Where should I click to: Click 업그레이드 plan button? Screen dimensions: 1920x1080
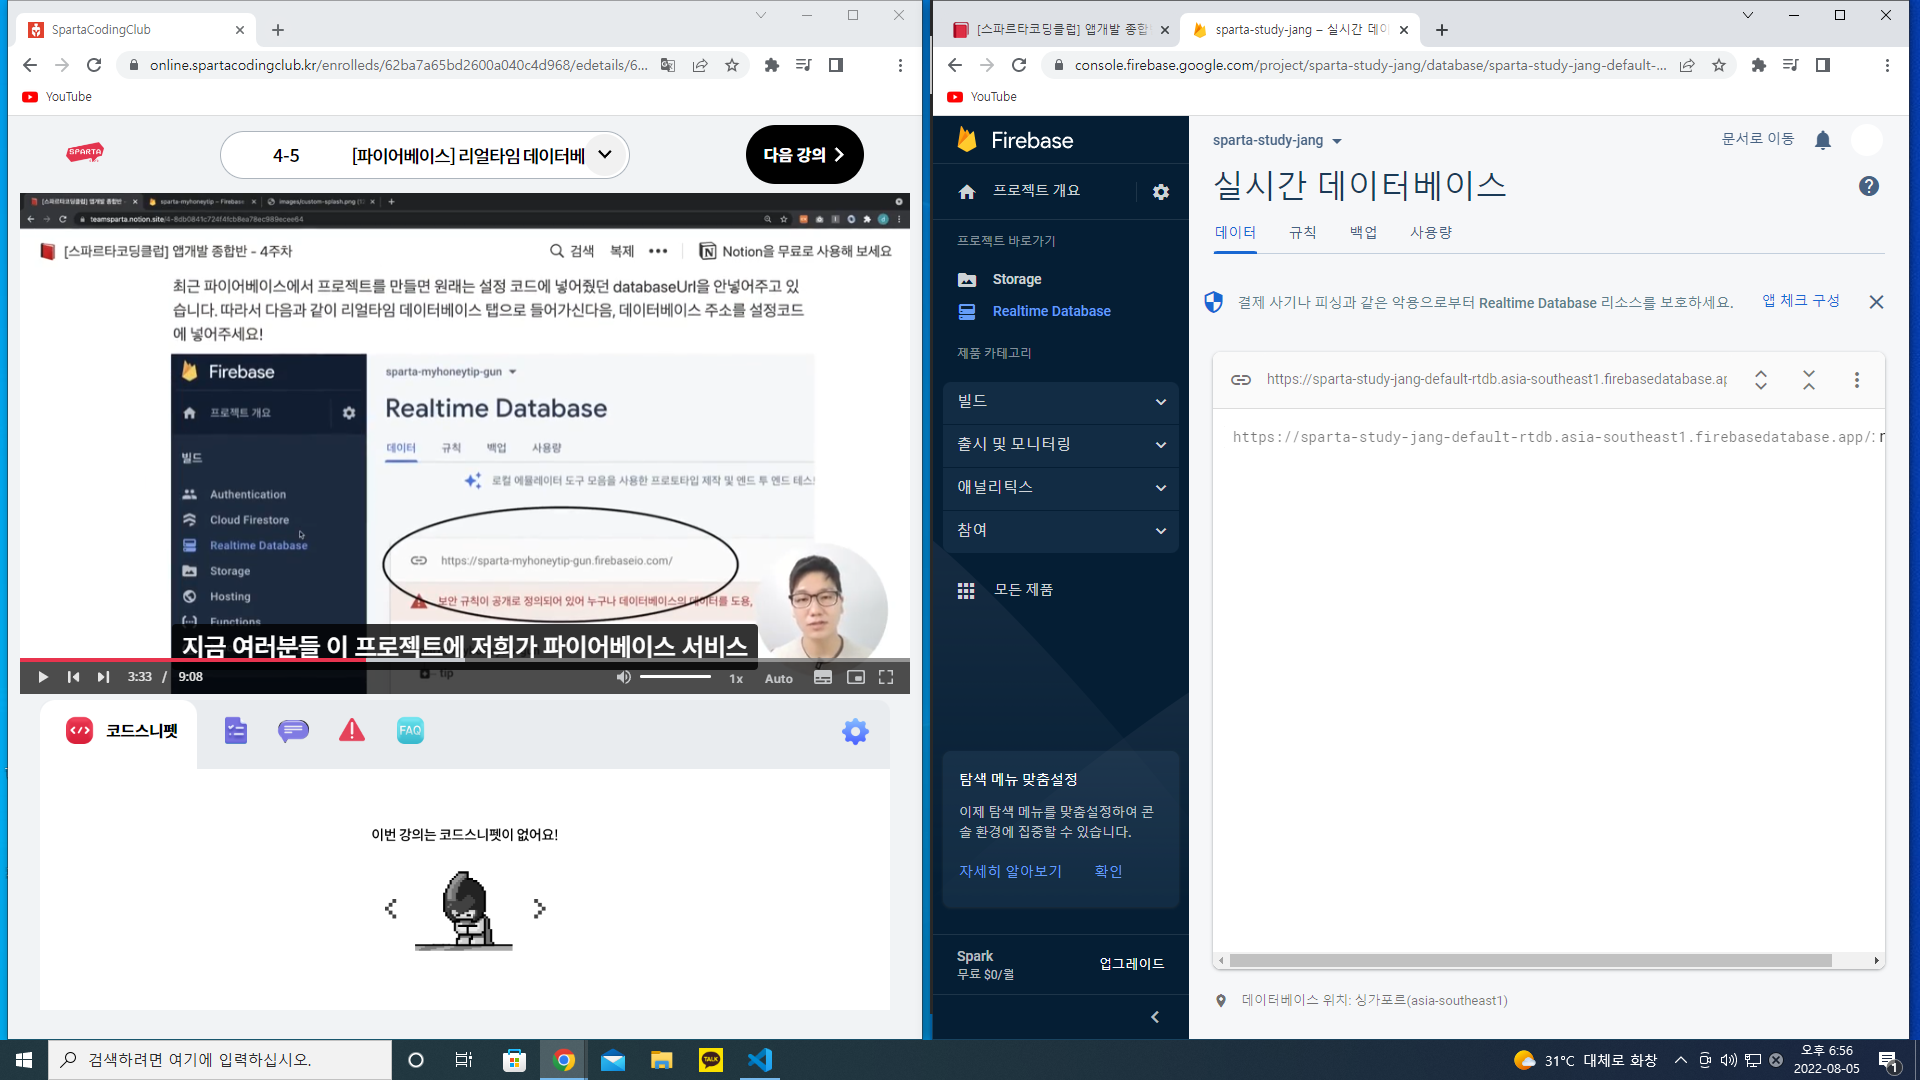click(1131, 964)
